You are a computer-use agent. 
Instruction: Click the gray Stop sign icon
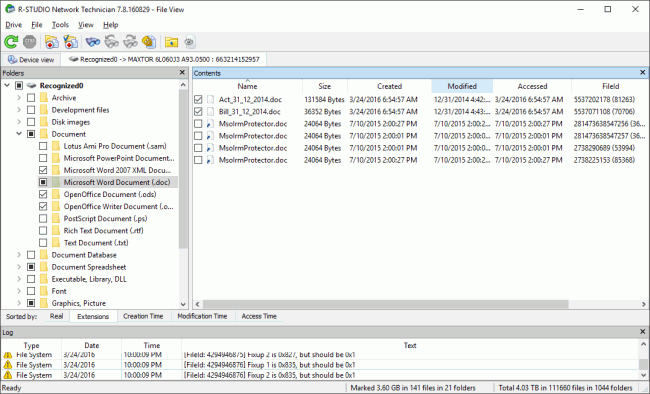pos(29,41)
